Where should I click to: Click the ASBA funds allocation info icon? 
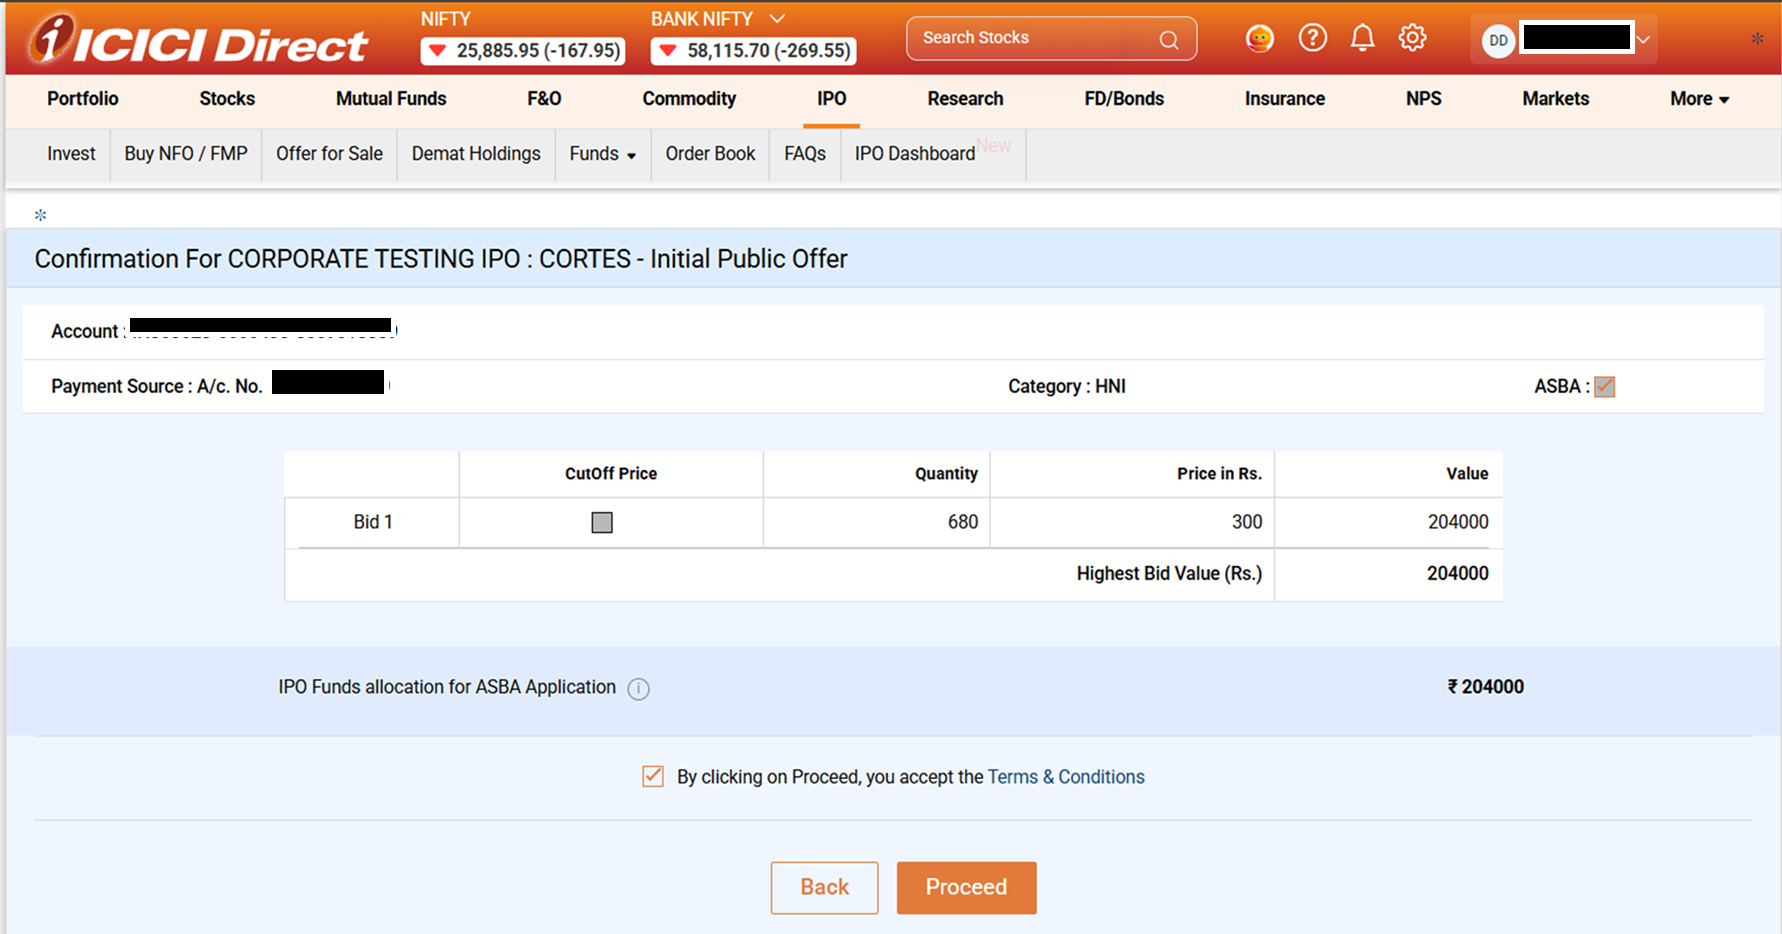click(x=638, y=689)
